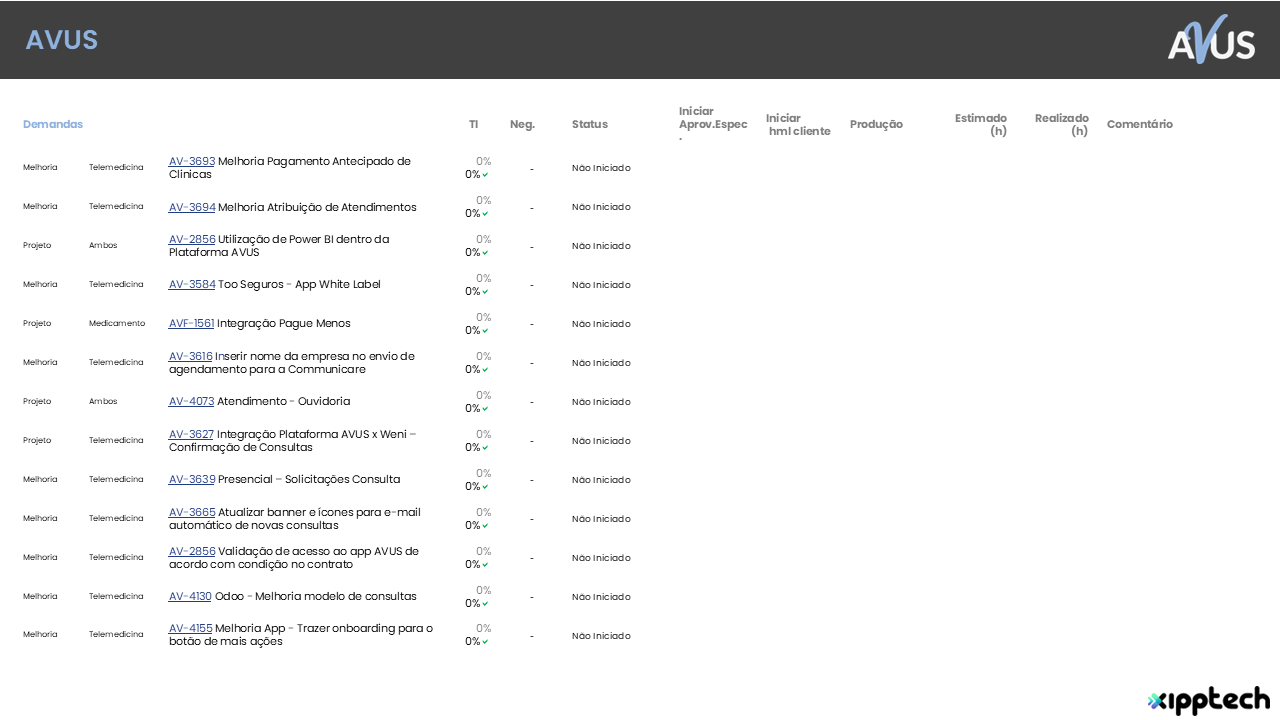The image size is (1280, 720).
Task: Click the green check icon in the AV-4073 row
Action: click(x=485, y=409)
